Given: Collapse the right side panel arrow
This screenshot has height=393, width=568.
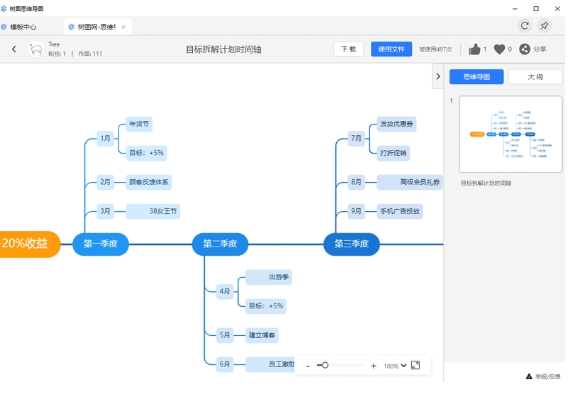Looking at the screenshot, I should pyautogui.click(x=438, y=76).
